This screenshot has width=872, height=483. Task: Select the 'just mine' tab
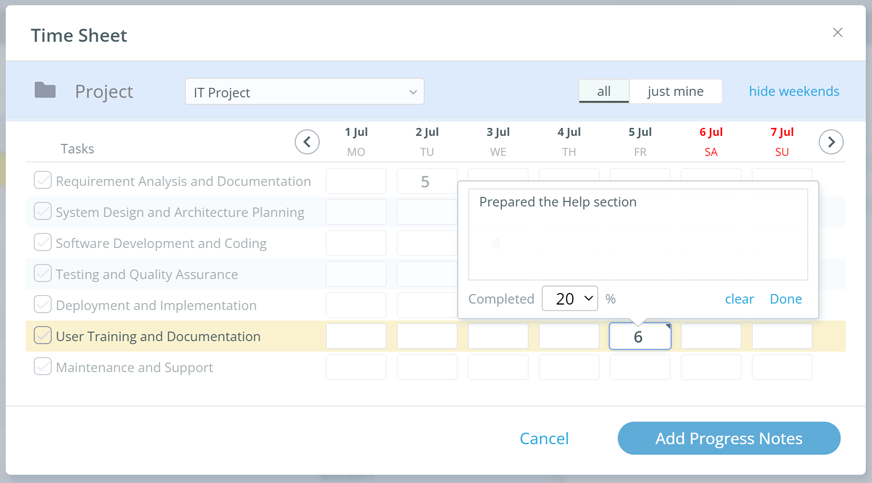click(x=675, y=91)
